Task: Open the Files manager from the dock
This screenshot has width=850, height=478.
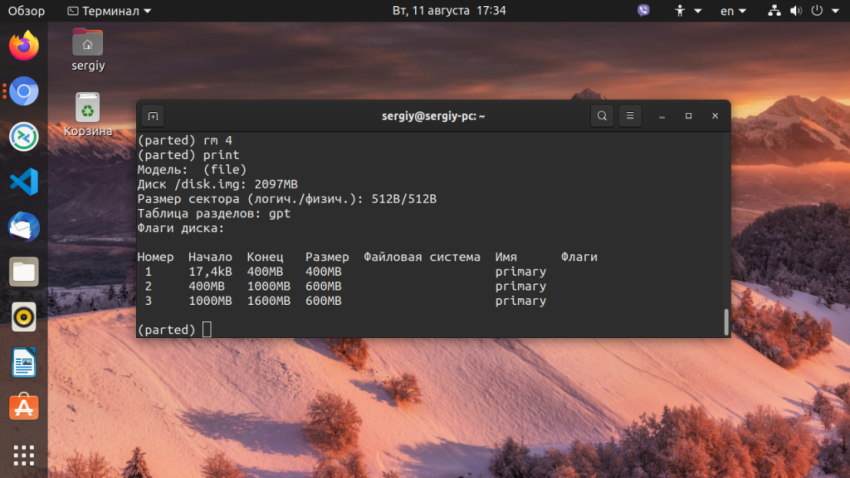Action: tap(24, 271)
